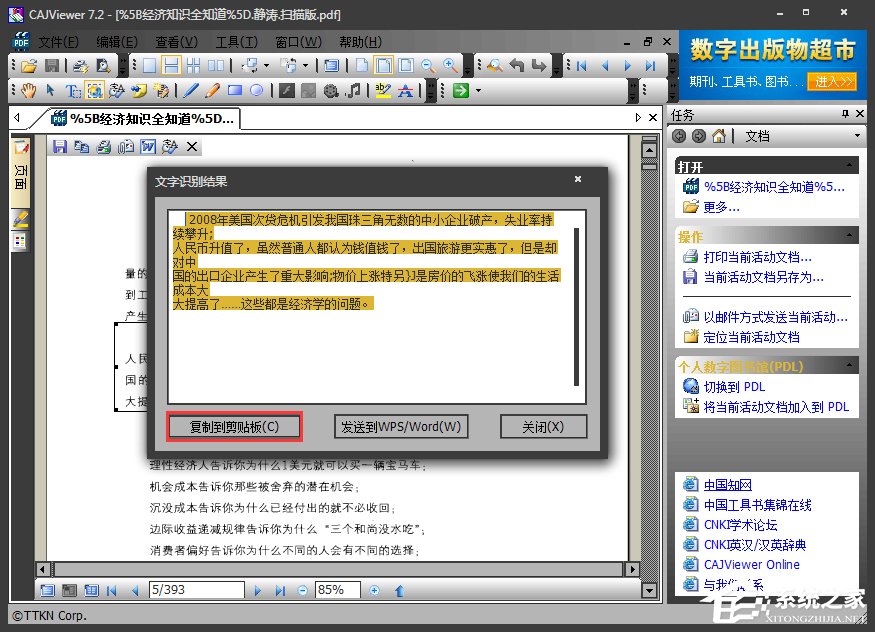Click 关闭(X) button in the dialog
The image size is (875, 632).
coord(543,427)
